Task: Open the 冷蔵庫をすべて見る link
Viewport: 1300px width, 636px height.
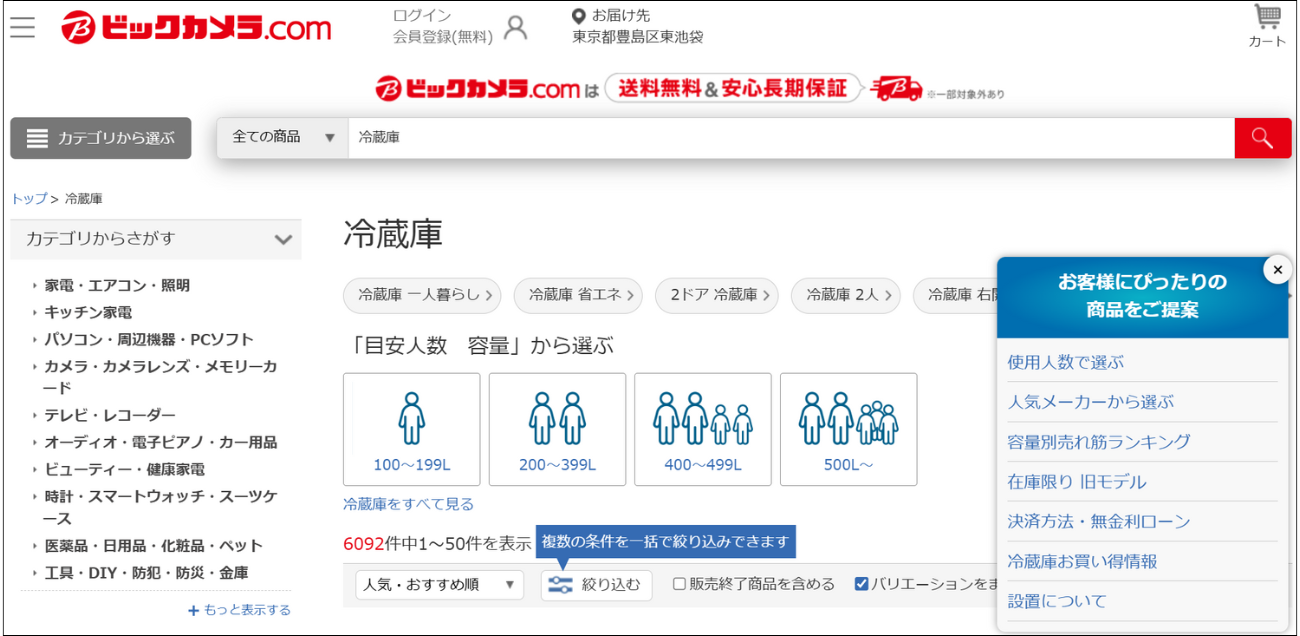Action: 408,504
